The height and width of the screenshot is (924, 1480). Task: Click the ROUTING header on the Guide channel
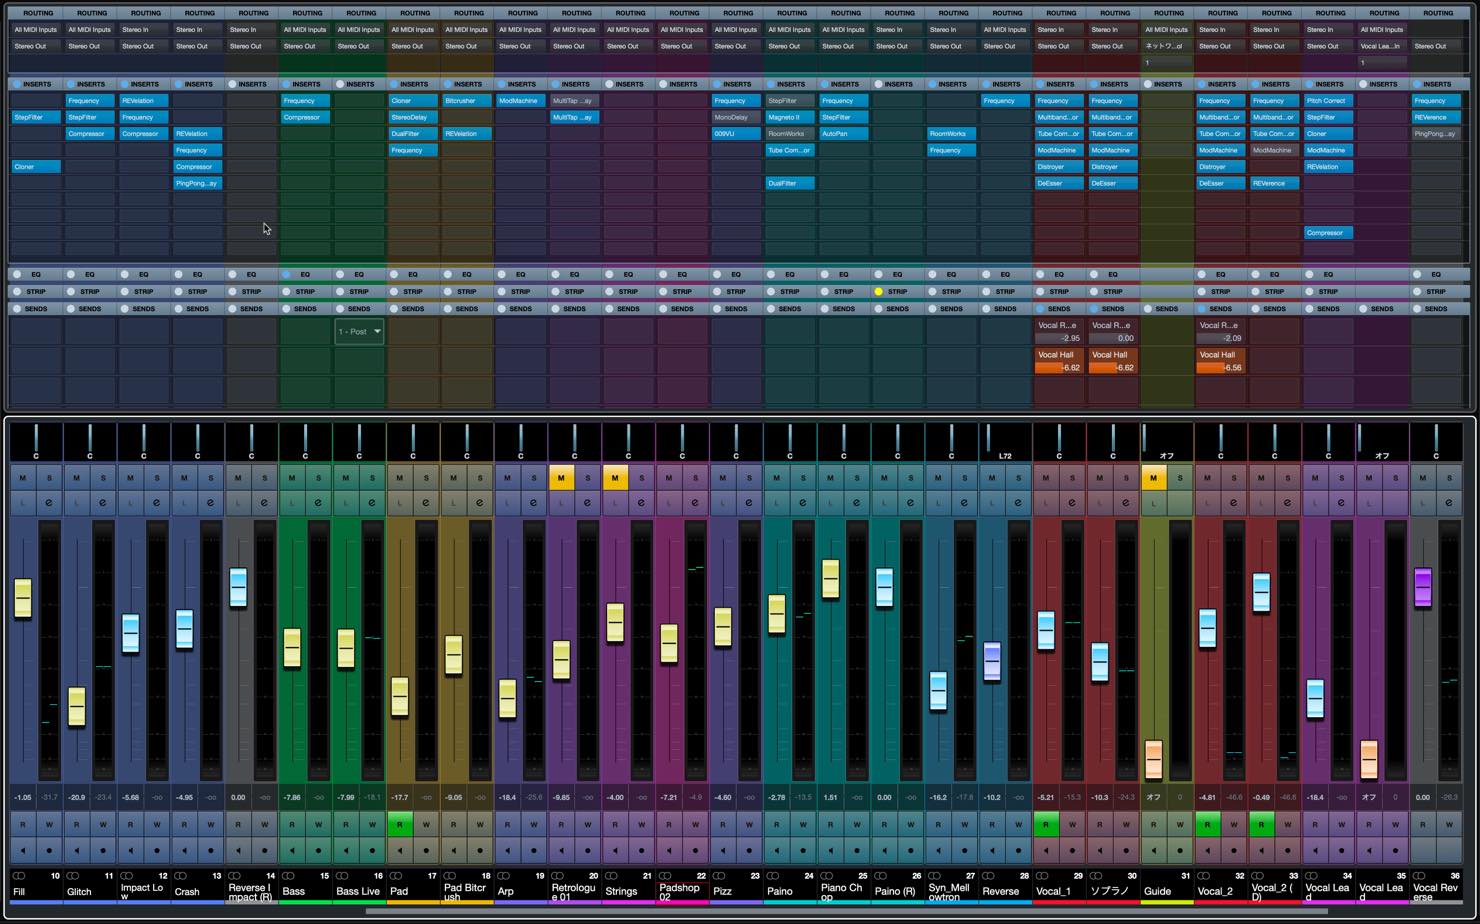tap(1167, 13)
